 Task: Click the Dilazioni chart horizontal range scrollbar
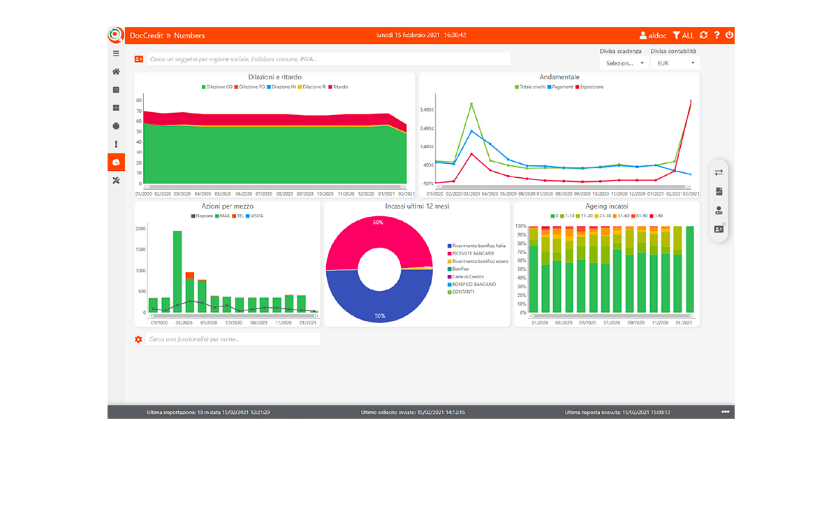click(x=275, y=187)
